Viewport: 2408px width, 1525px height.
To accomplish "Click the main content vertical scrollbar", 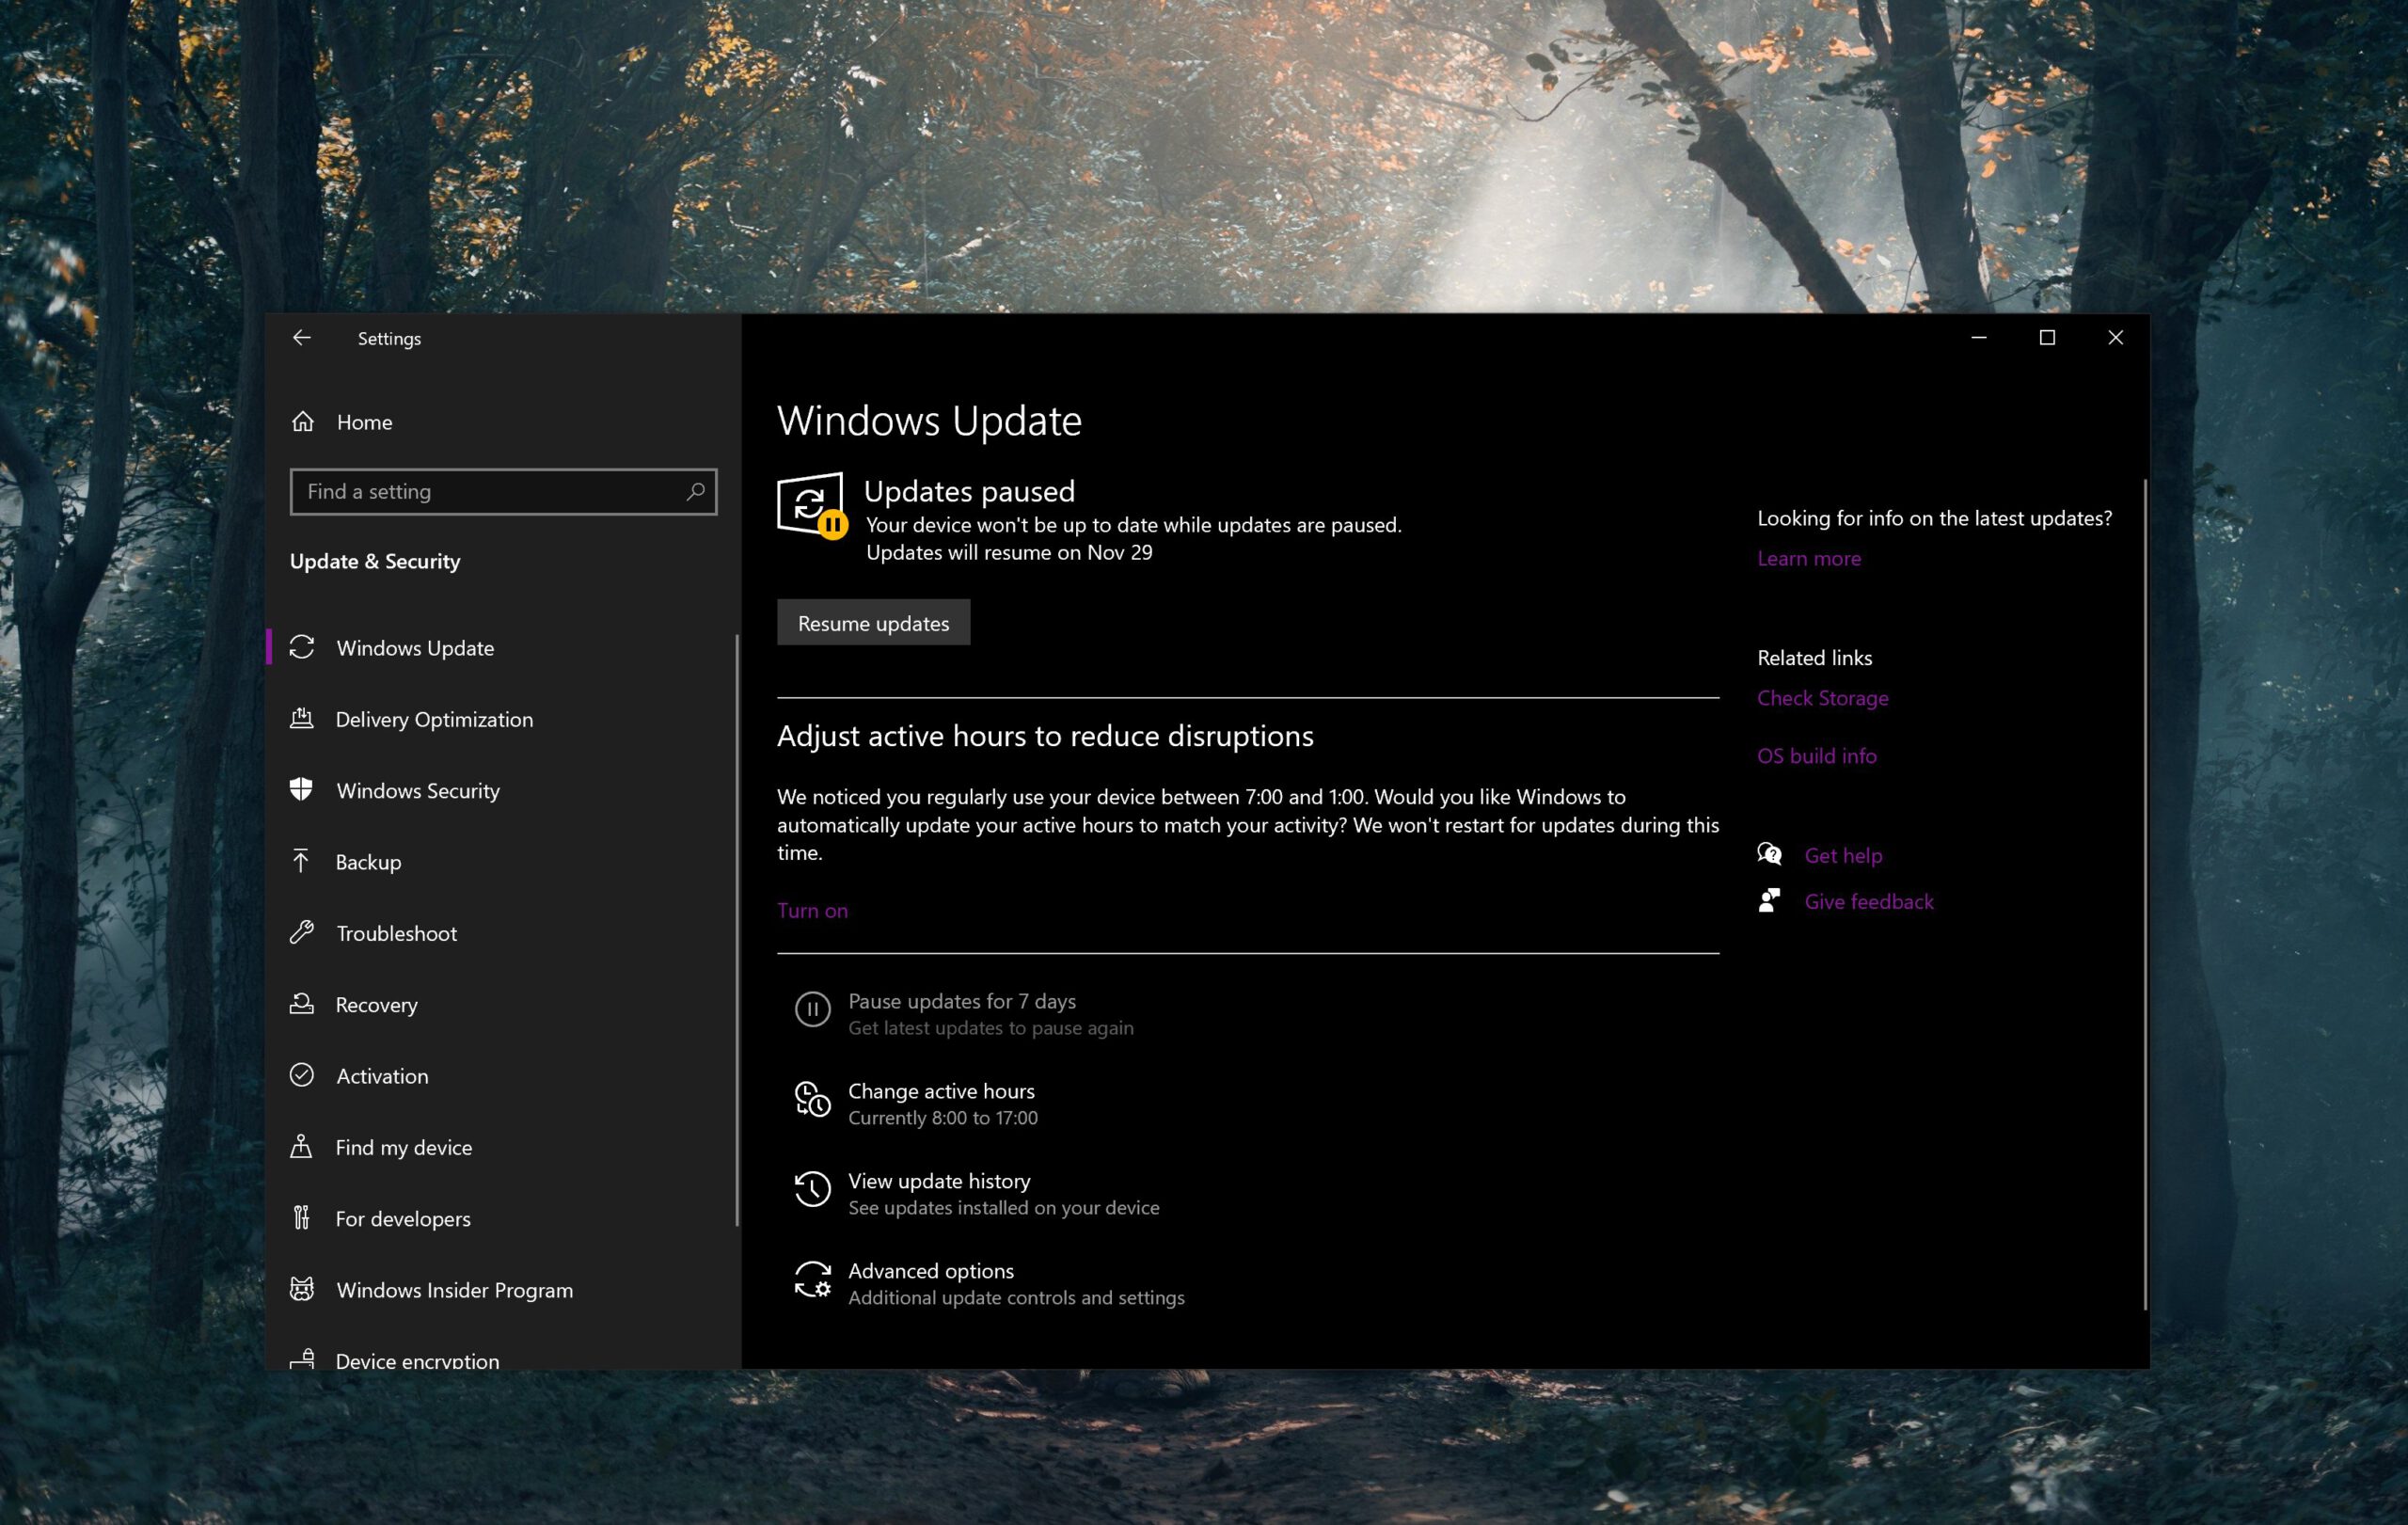I will pos(2145,895).
